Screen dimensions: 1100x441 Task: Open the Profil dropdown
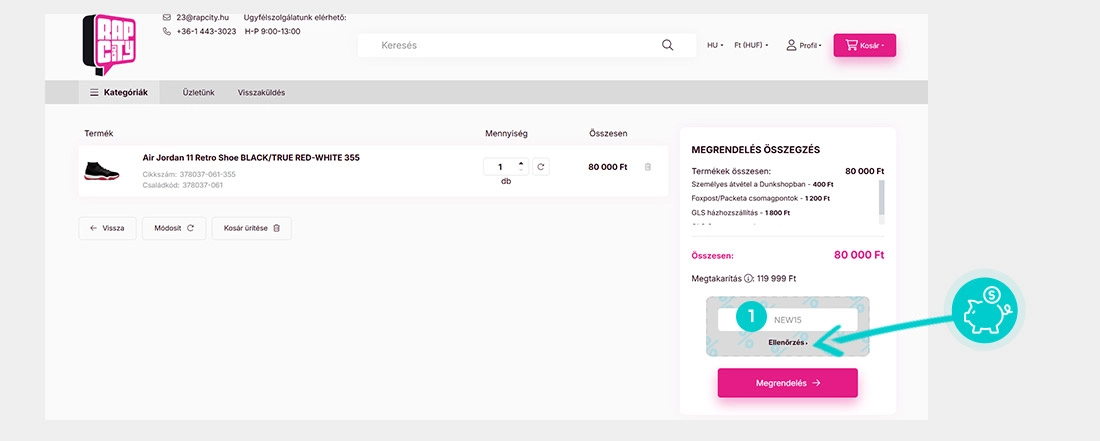click(x=803, y=45)
